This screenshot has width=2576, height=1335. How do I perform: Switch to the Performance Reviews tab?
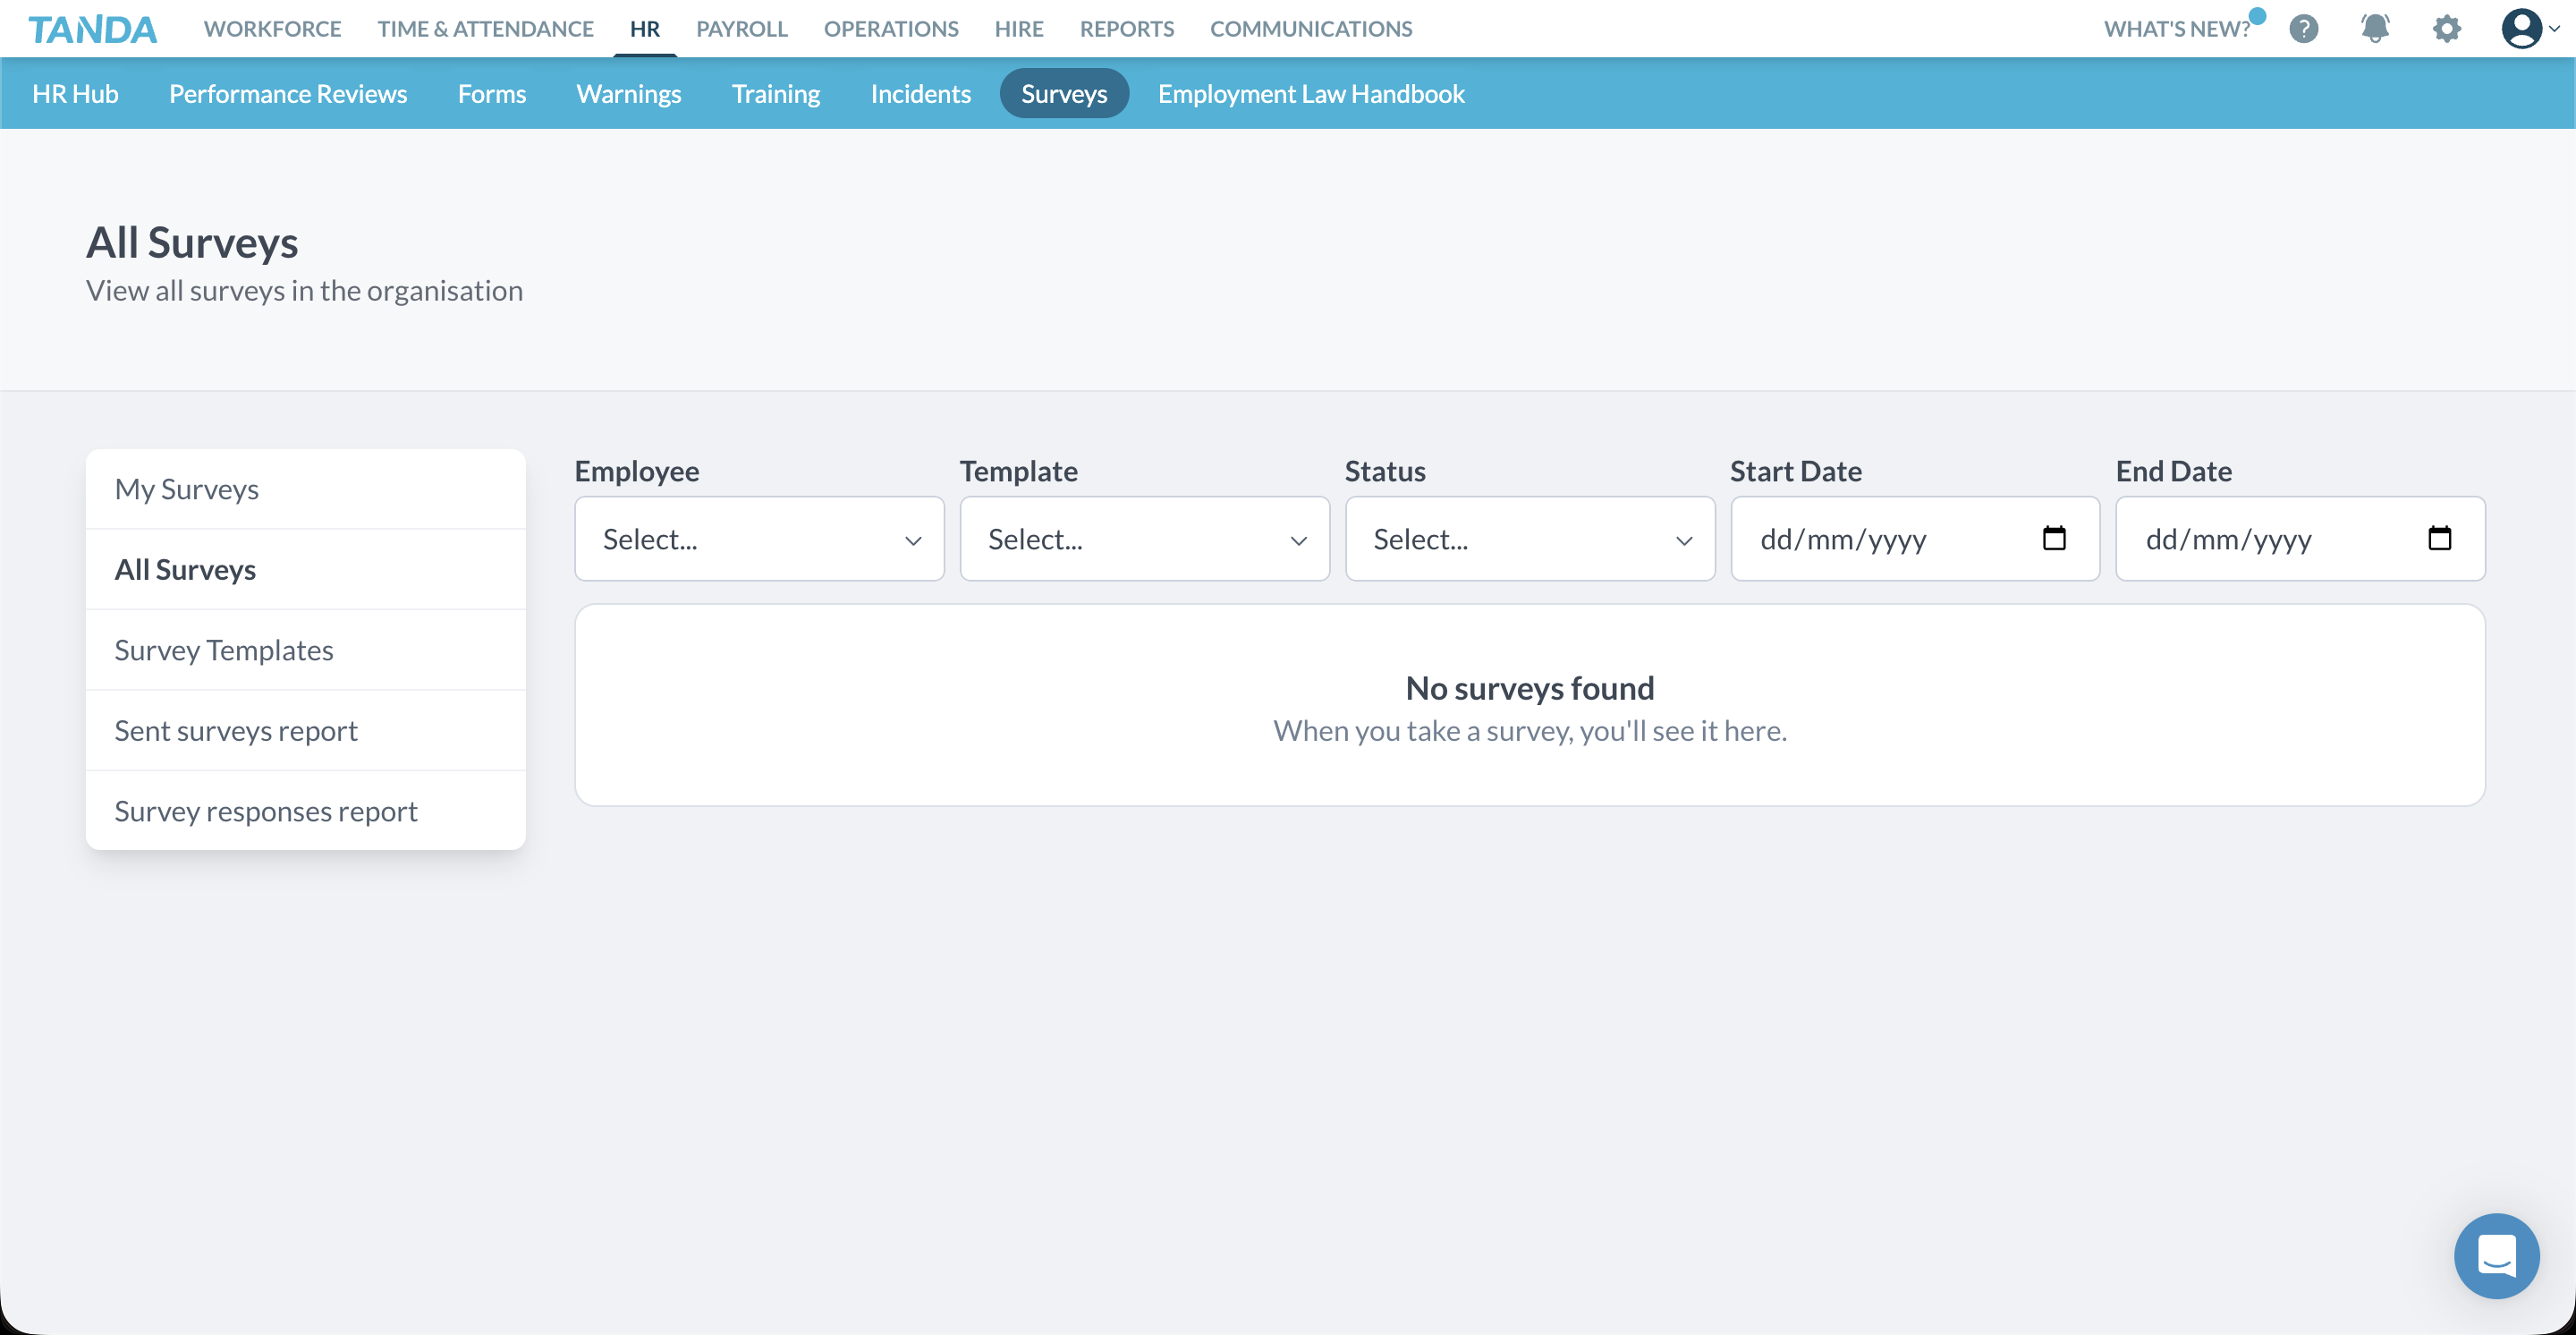[288, 93]
